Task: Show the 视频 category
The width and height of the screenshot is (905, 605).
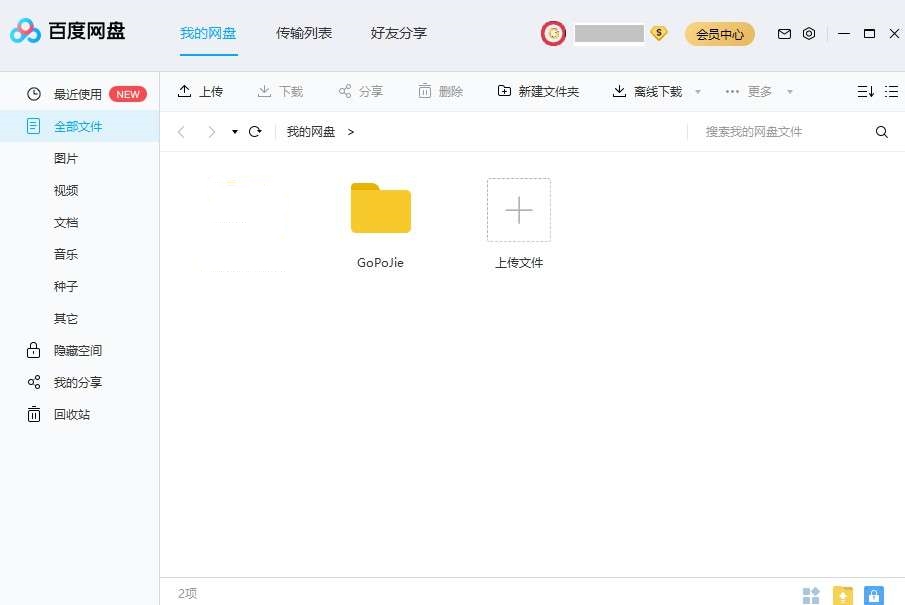Action: [66, 191]
